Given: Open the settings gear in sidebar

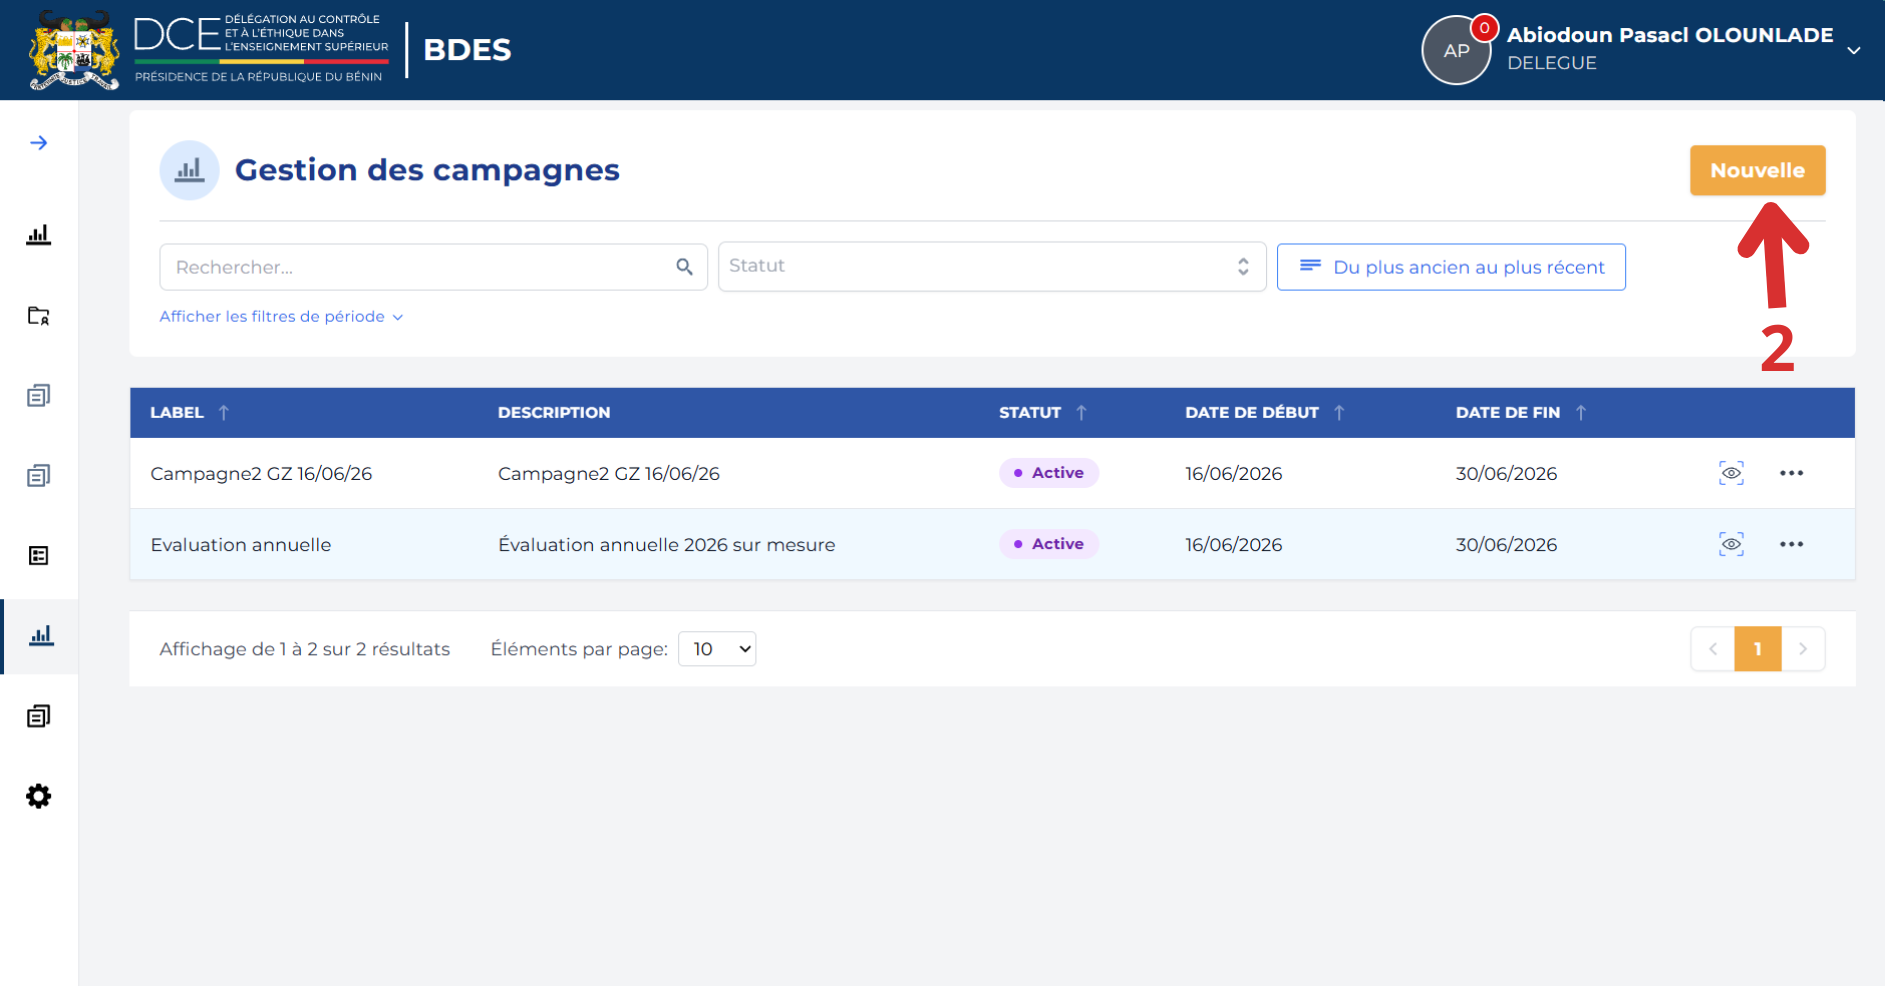Looking at the screenshot, I should coord(39,796).
